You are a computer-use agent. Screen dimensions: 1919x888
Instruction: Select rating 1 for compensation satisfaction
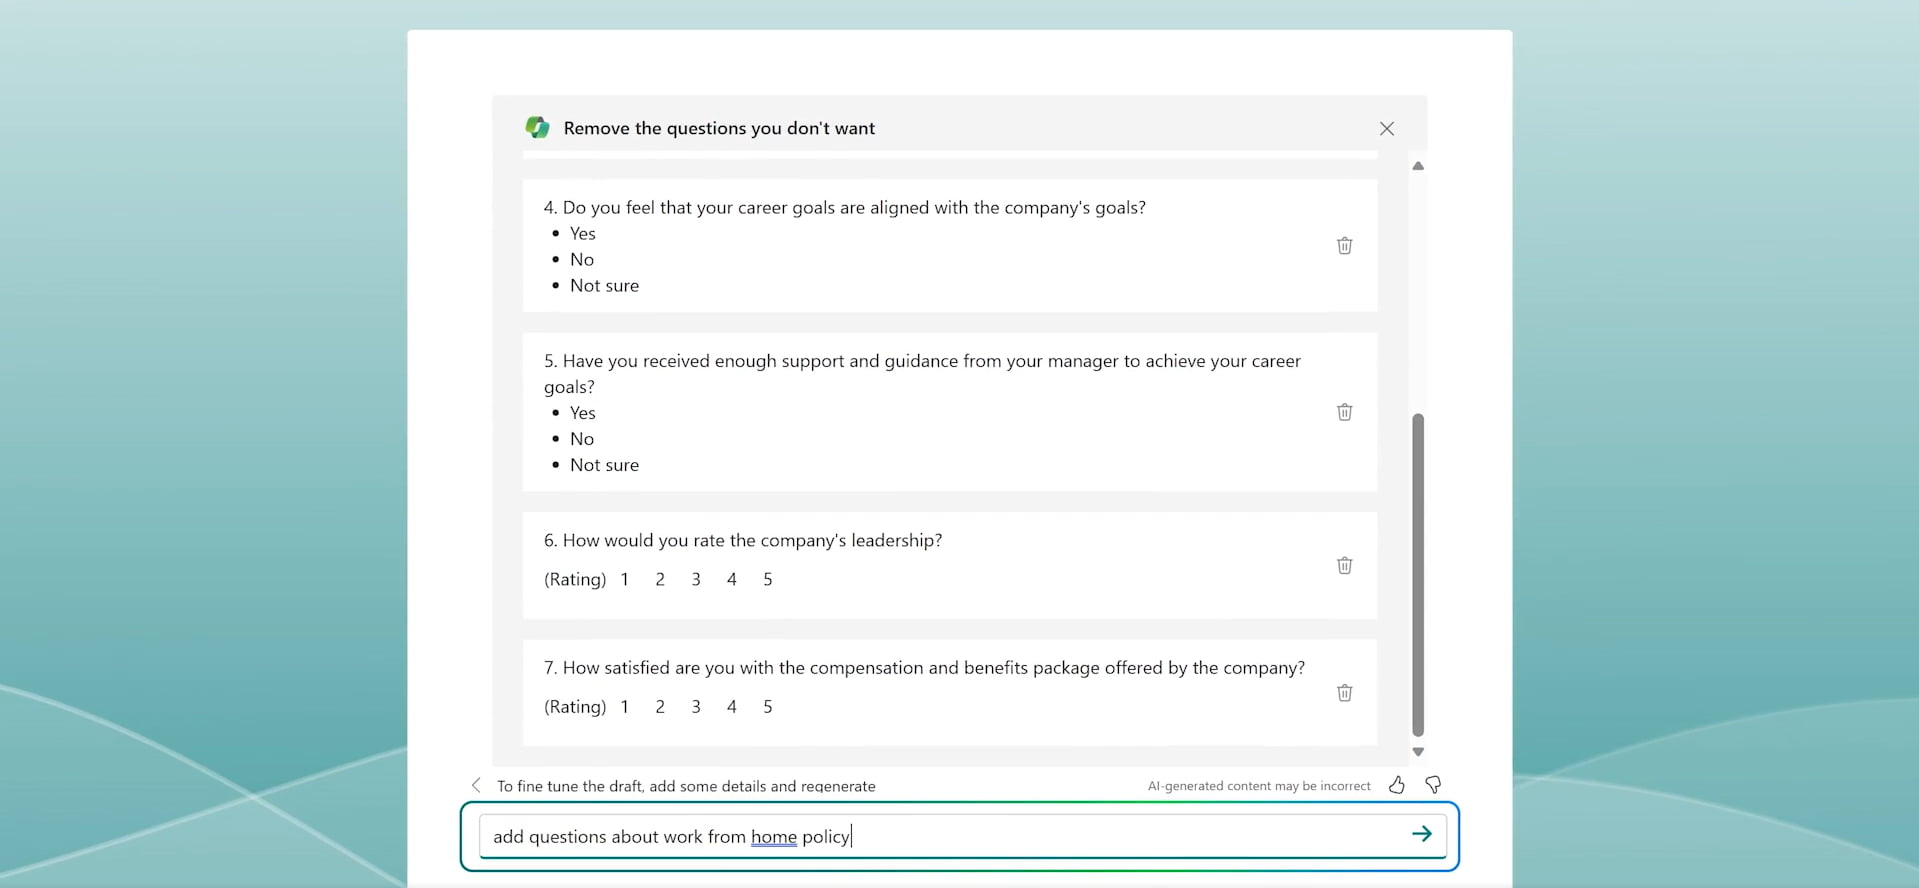625,707
